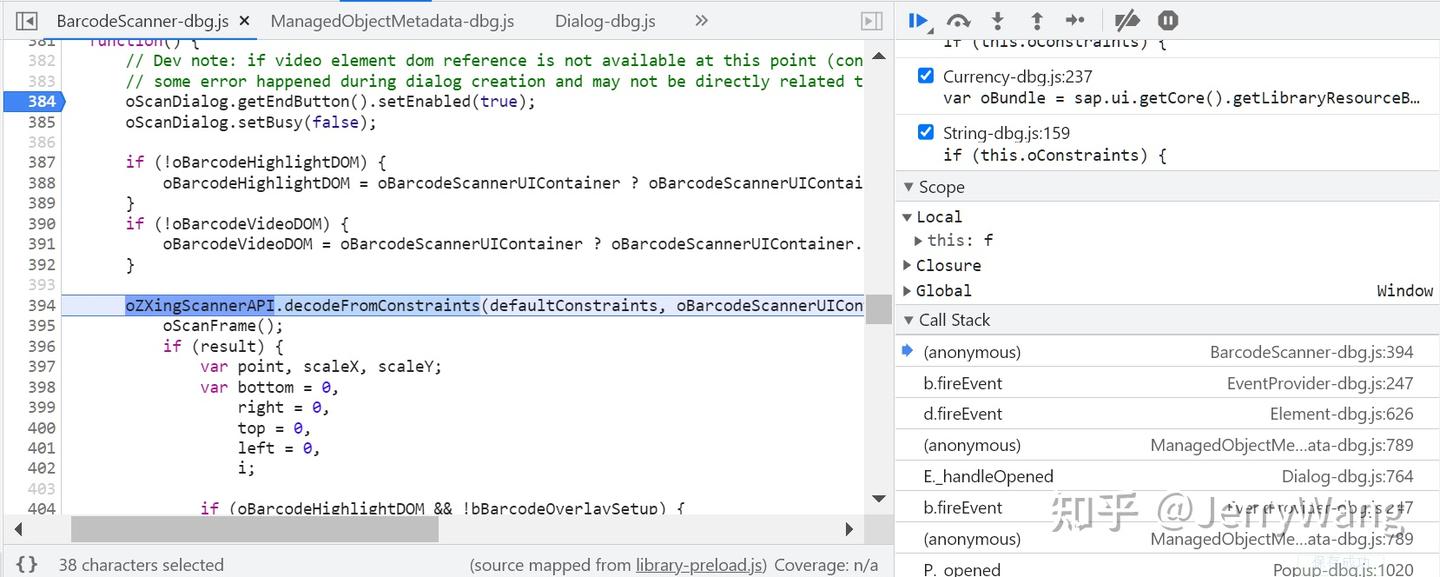Uncheck the String-dbg.js:159 breakpoint
The height and width of the screenshot is (577, 1440).
coord(925,132)
